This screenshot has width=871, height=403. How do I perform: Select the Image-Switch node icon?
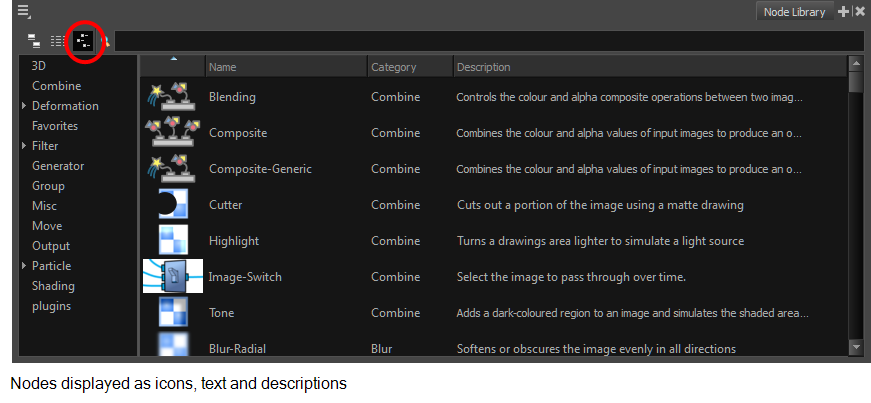pos(173,276)
